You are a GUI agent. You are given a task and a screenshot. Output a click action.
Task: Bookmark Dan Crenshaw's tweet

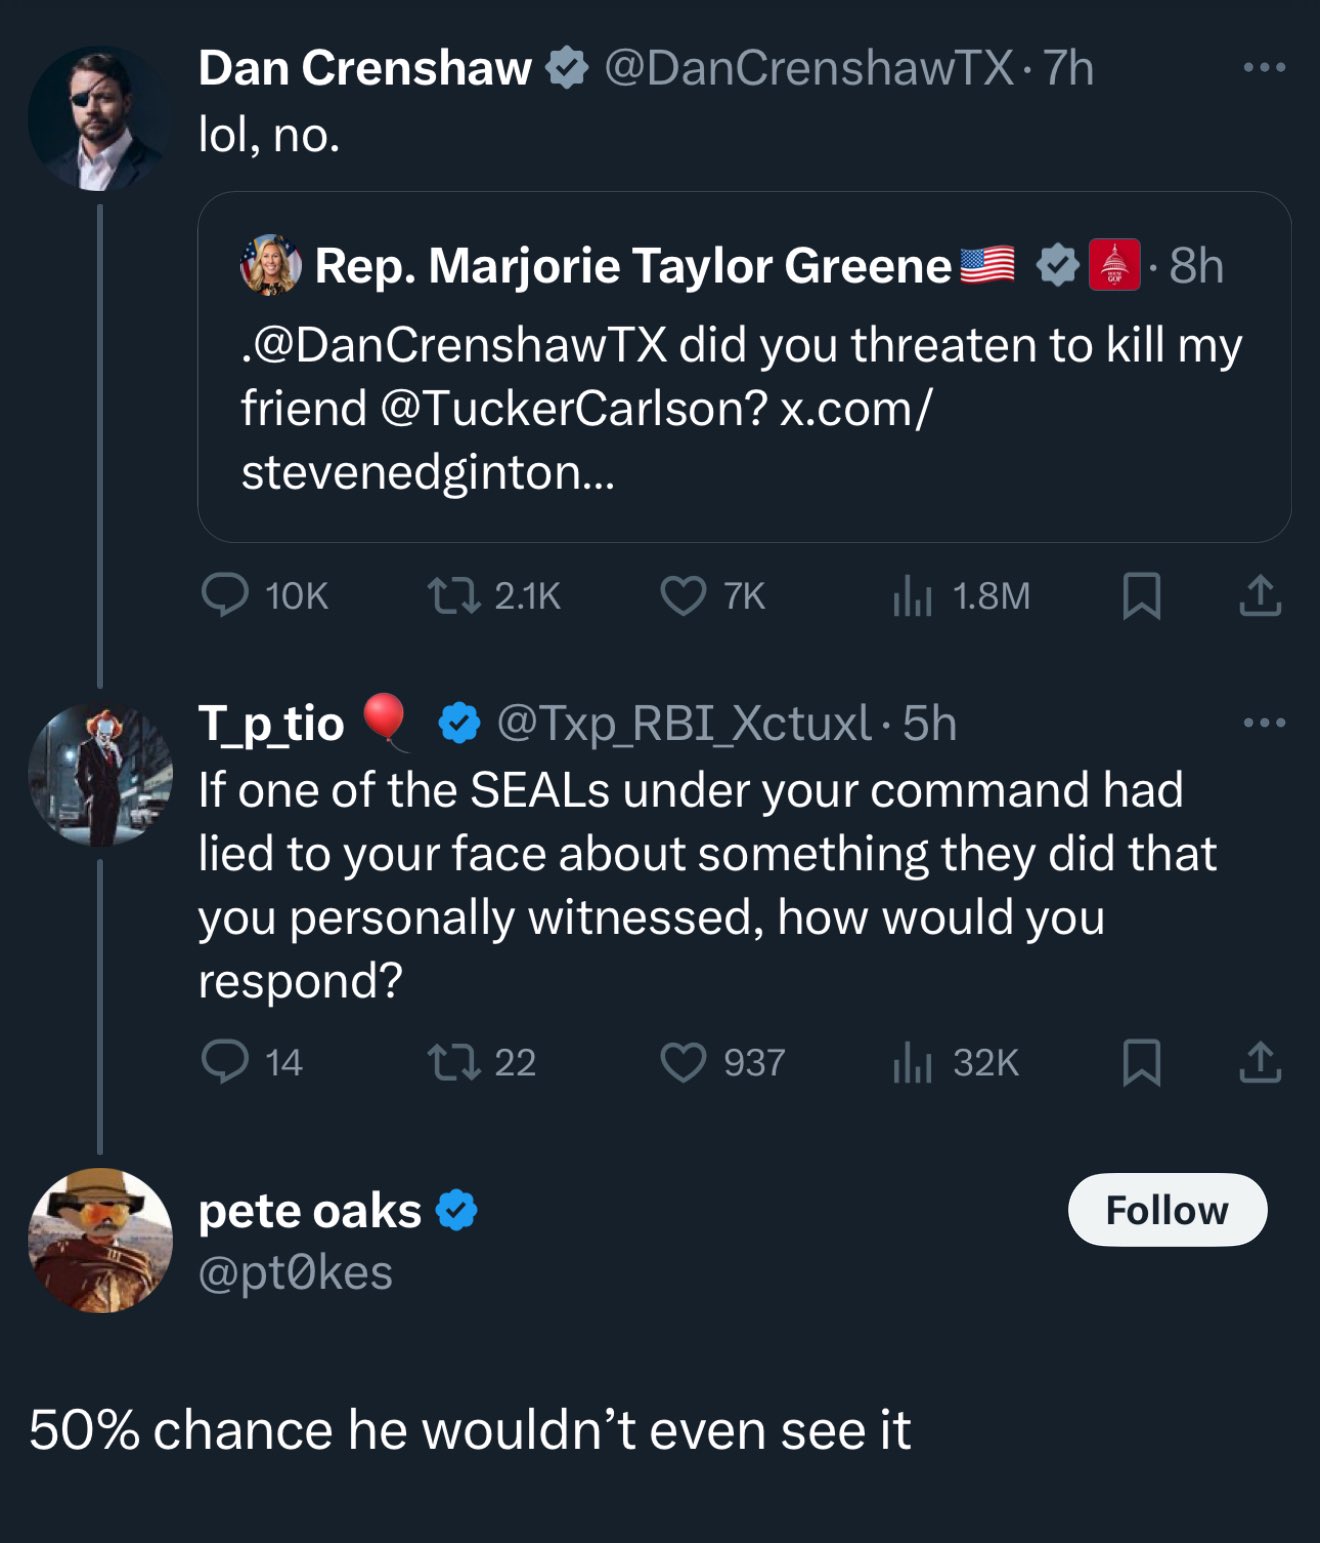pos(1142,595)
